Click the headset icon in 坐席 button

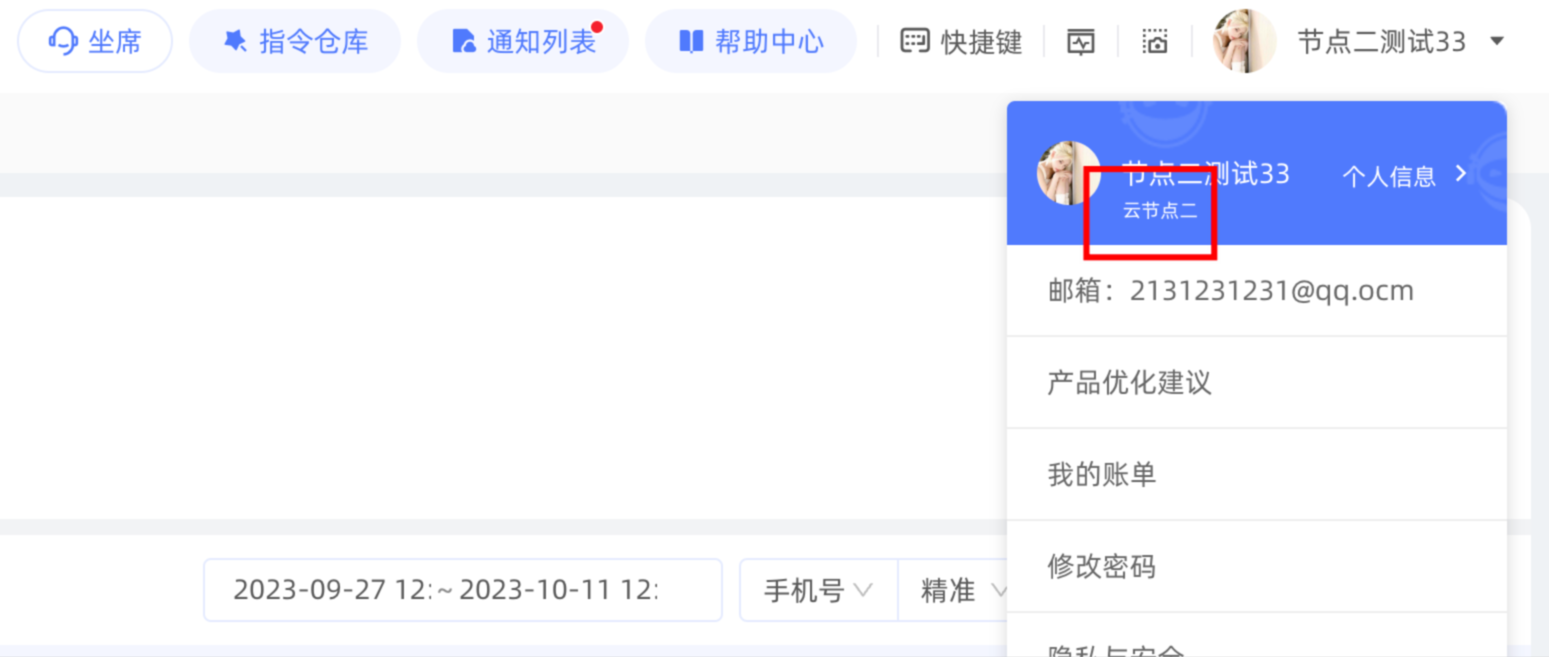point(63,41)
